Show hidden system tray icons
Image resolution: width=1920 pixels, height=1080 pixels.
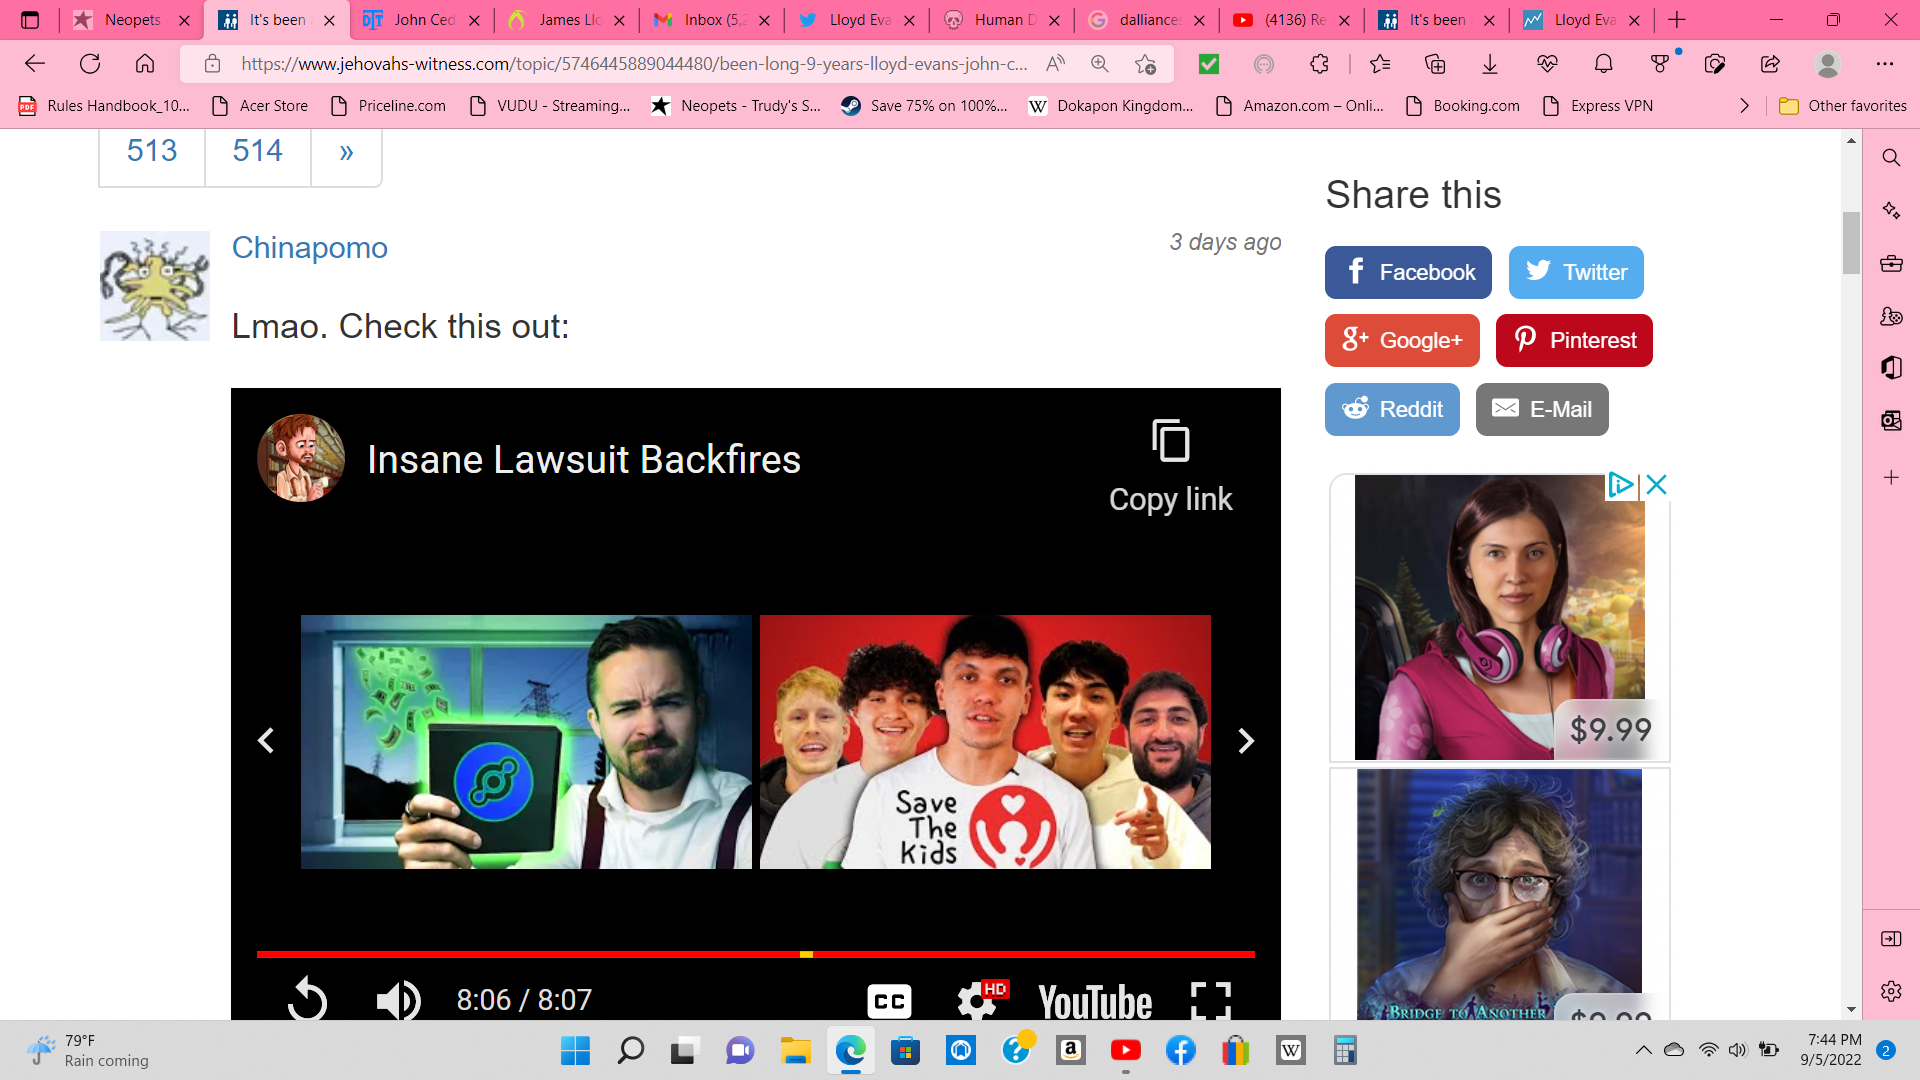pos(1643,1050)
